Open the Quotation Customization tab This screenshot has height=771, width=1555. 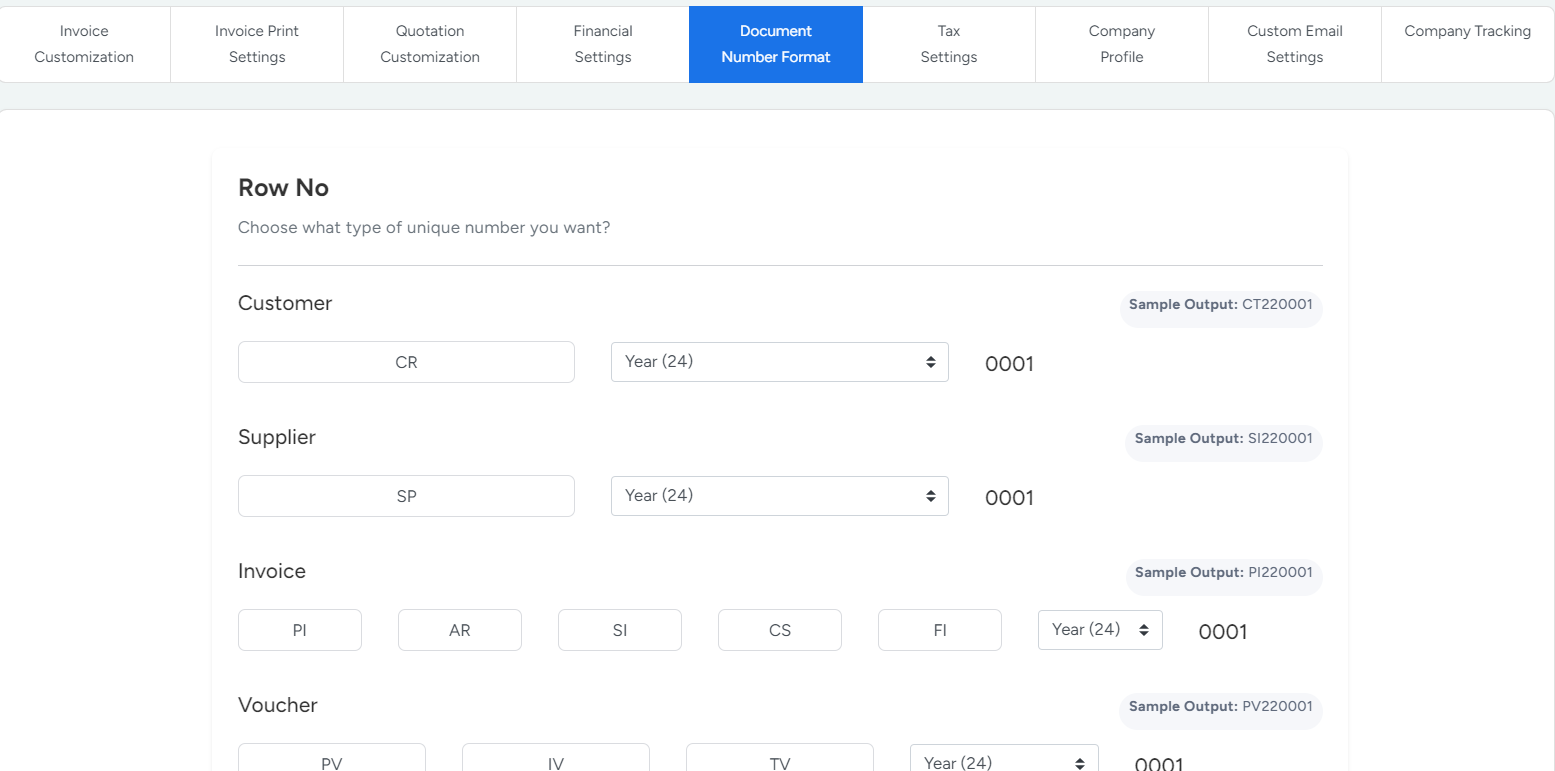[x=430, y=44]
